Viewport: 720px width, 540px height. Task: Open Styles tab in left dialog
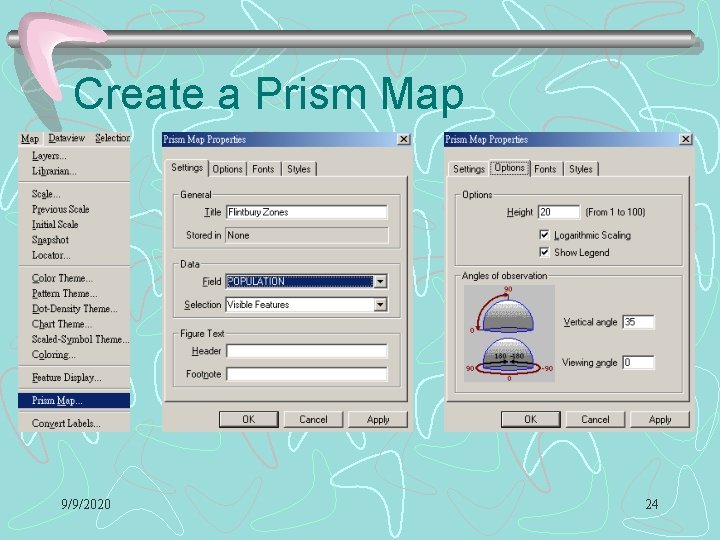299,169
